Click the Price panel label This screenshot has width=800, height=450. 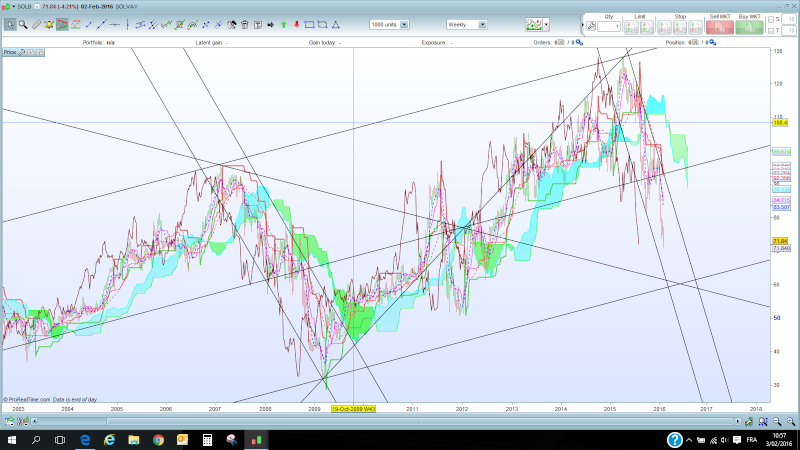tap(10, 52)
